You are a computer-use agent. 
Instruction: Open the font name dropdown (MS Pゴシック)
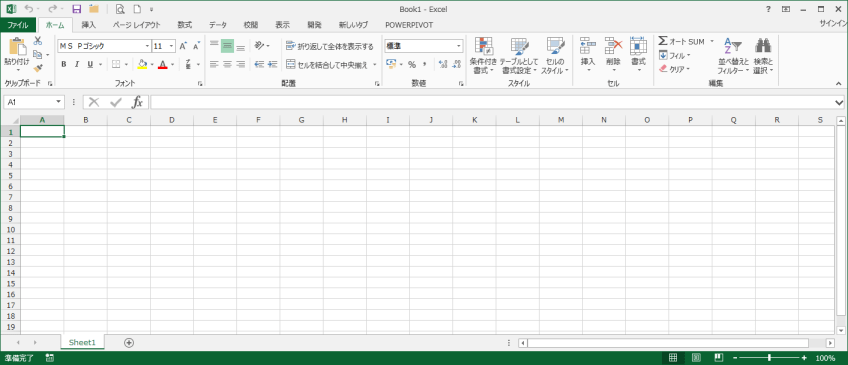click(x=147, y=47)
